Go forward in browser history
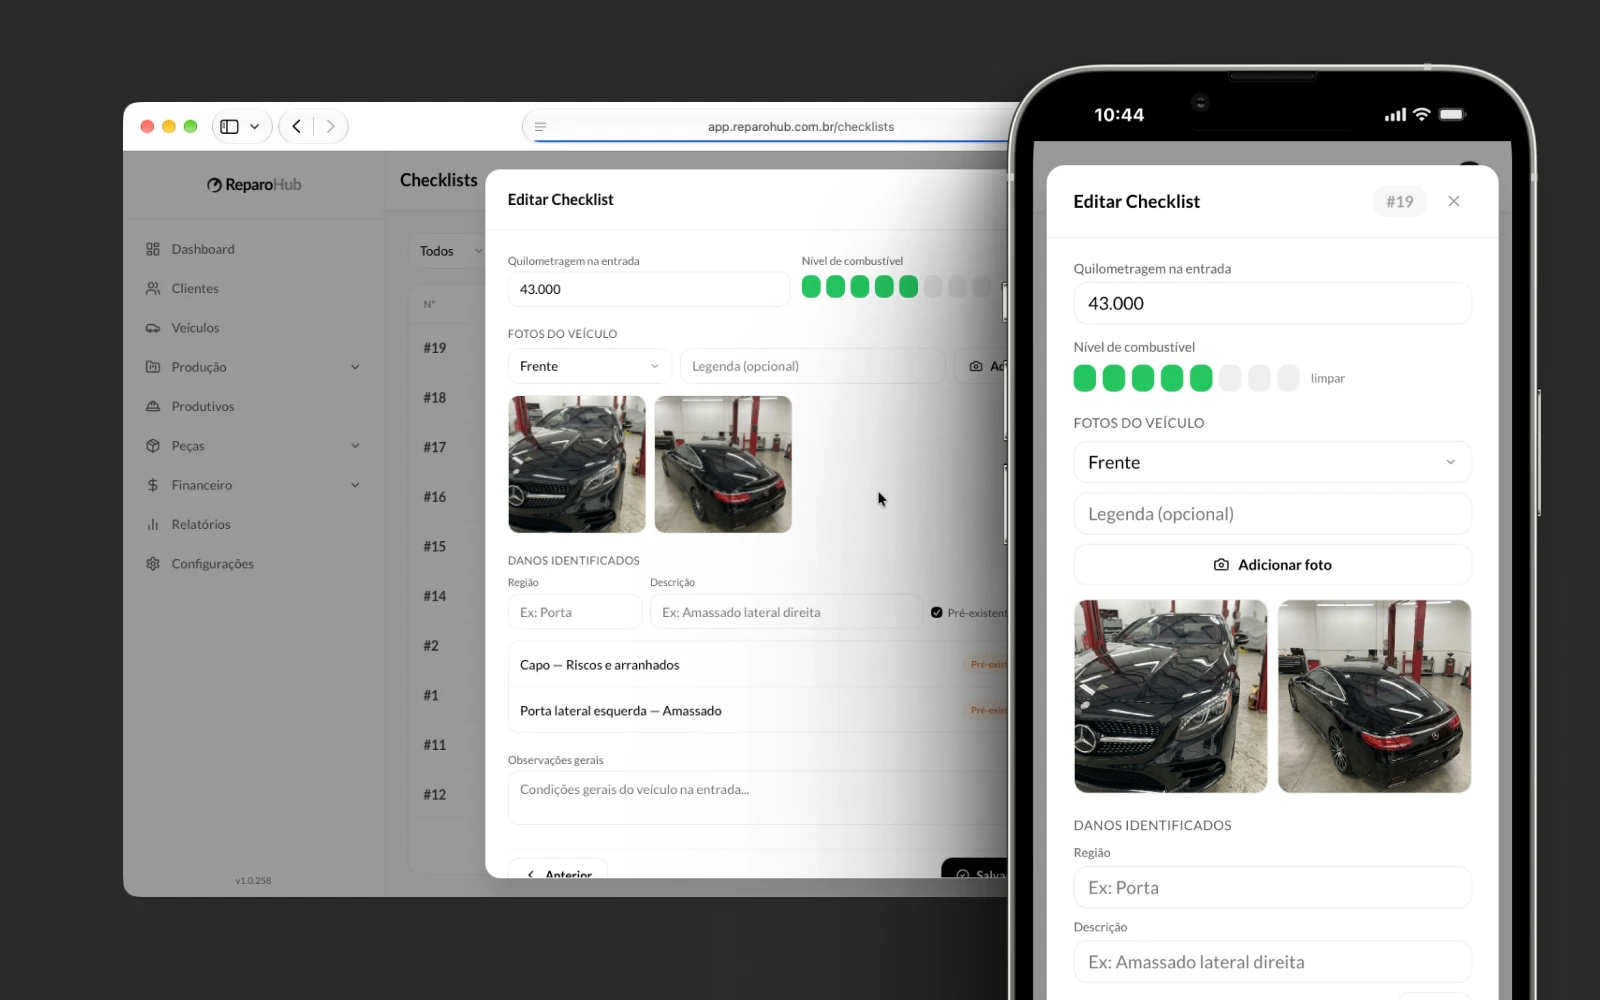 coord(331,127)
